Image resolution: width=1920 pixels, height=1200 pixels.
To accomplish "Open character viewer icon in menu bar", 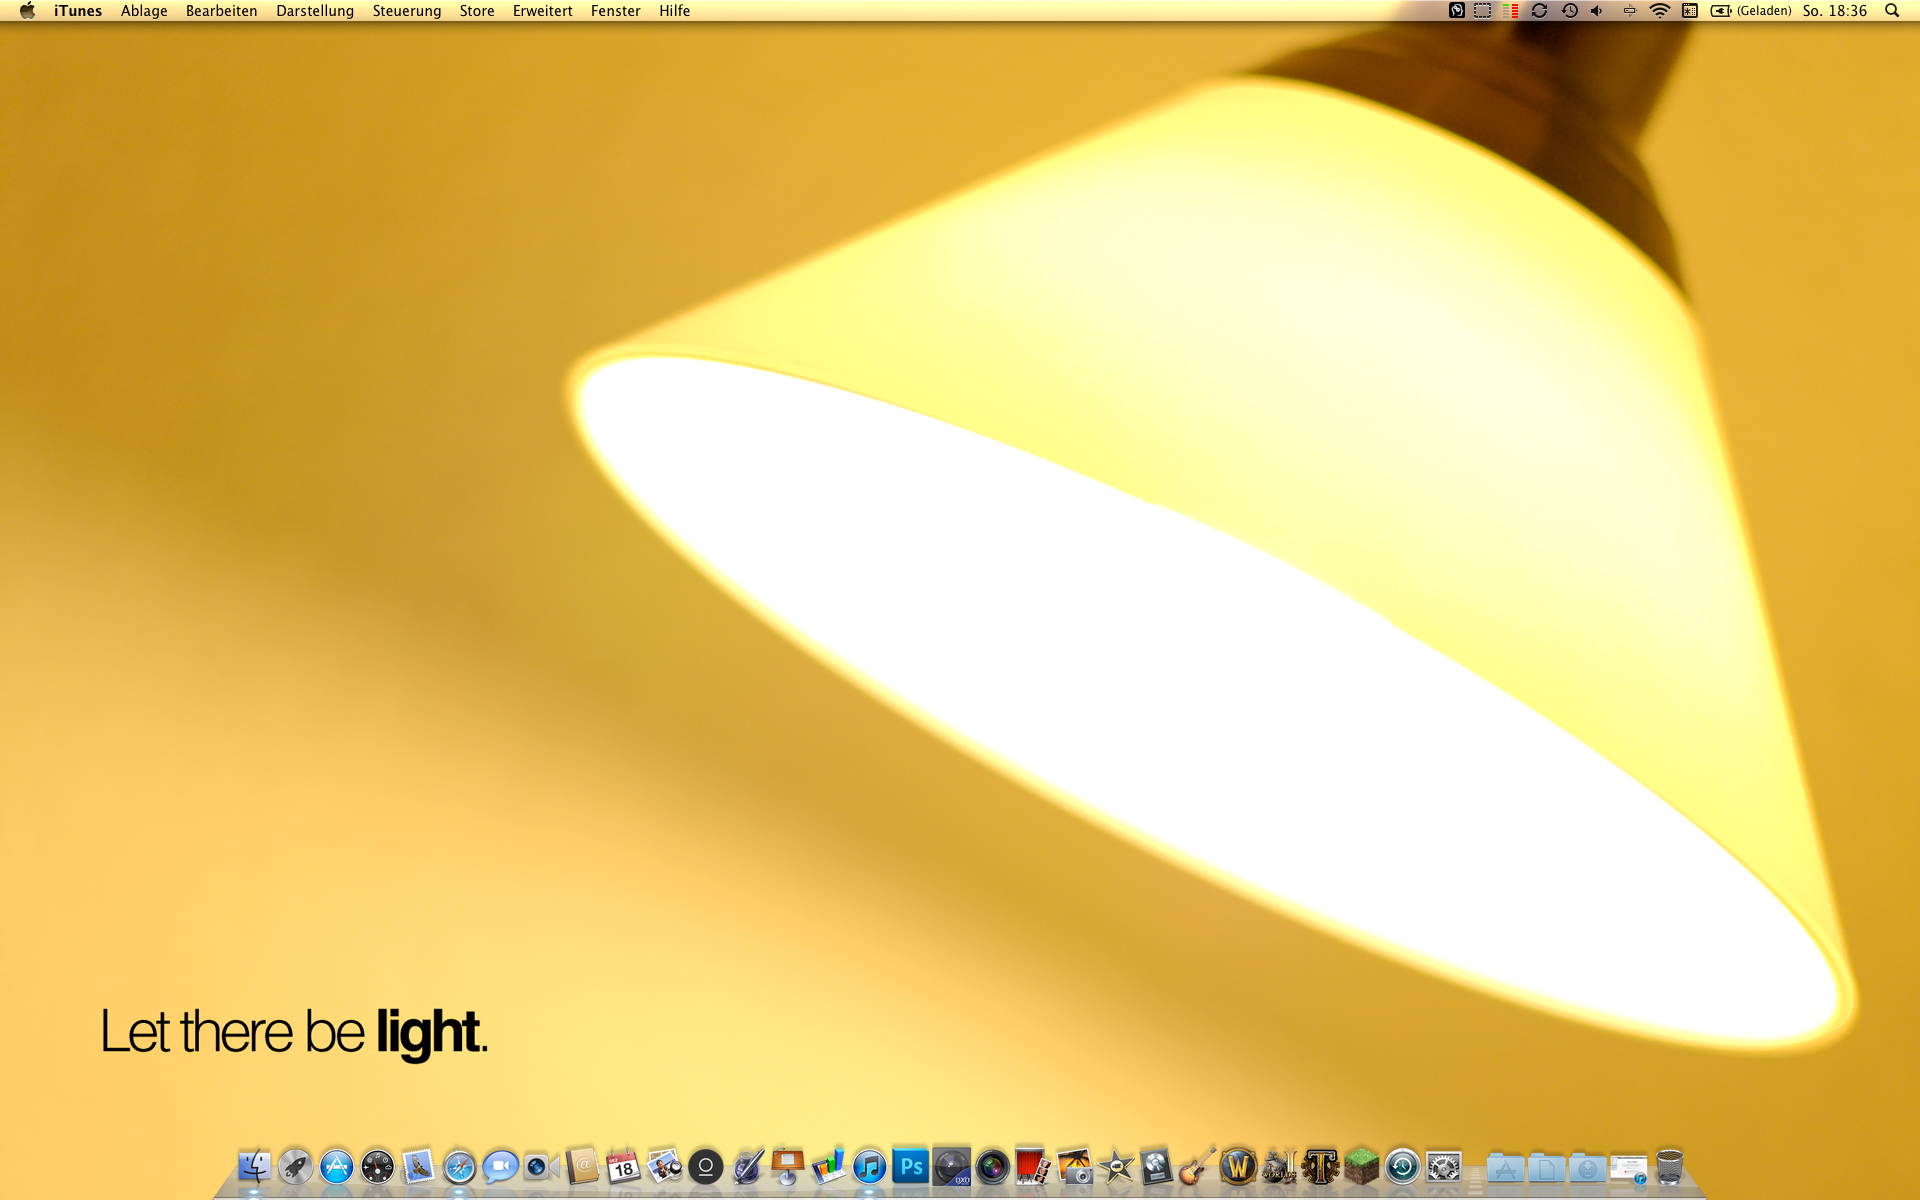I will 1690,11.
